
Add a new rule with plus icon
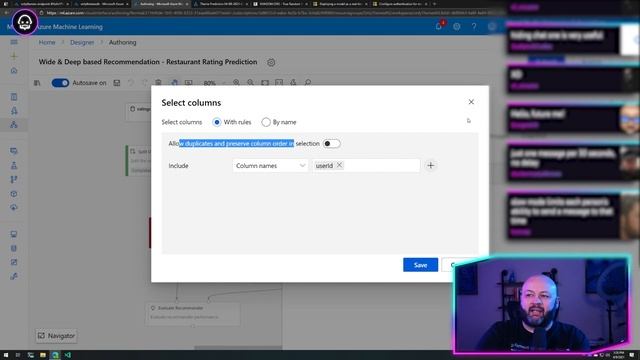(x=430, y=165)
